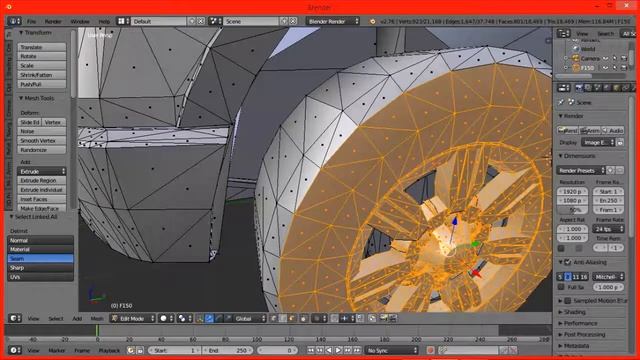
Task: Click the Smooth Vertex button
Action: coord(42,140)
